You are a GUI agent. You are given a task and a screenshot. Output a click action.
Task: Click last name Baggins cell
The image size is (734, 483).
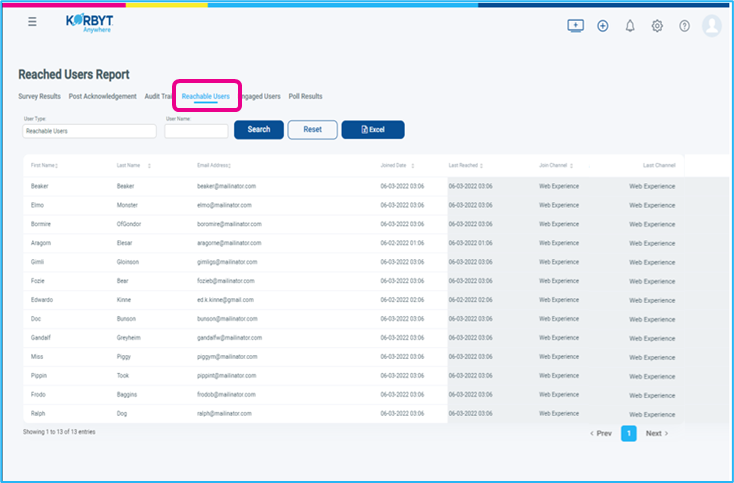point(127,395)
